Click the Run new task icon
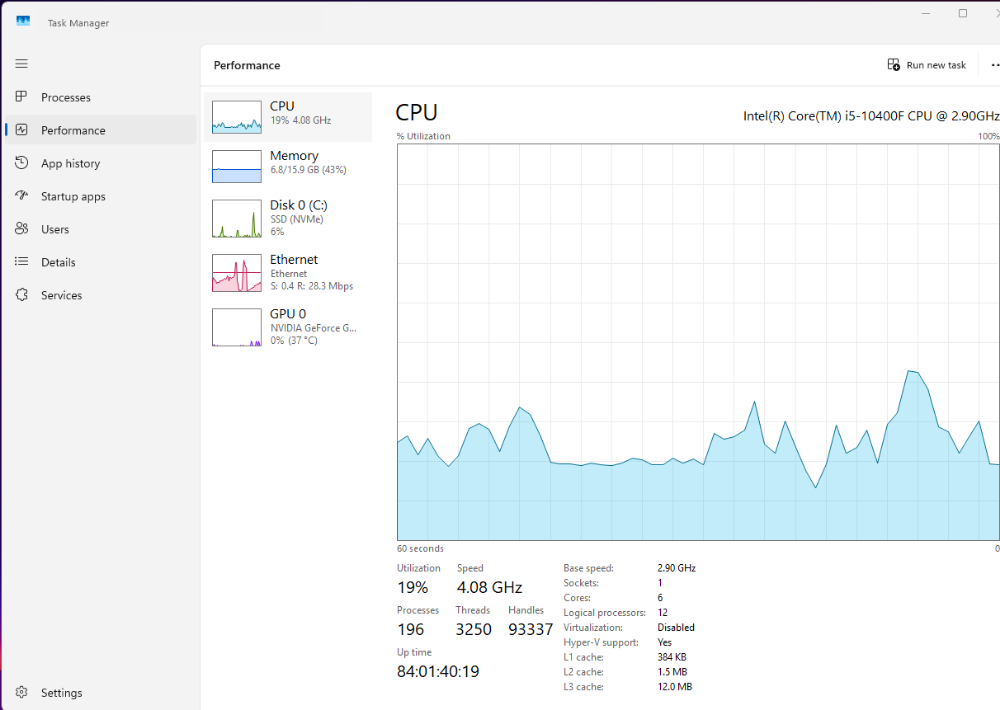This screenshot has width=1000, height=710. 893,64
